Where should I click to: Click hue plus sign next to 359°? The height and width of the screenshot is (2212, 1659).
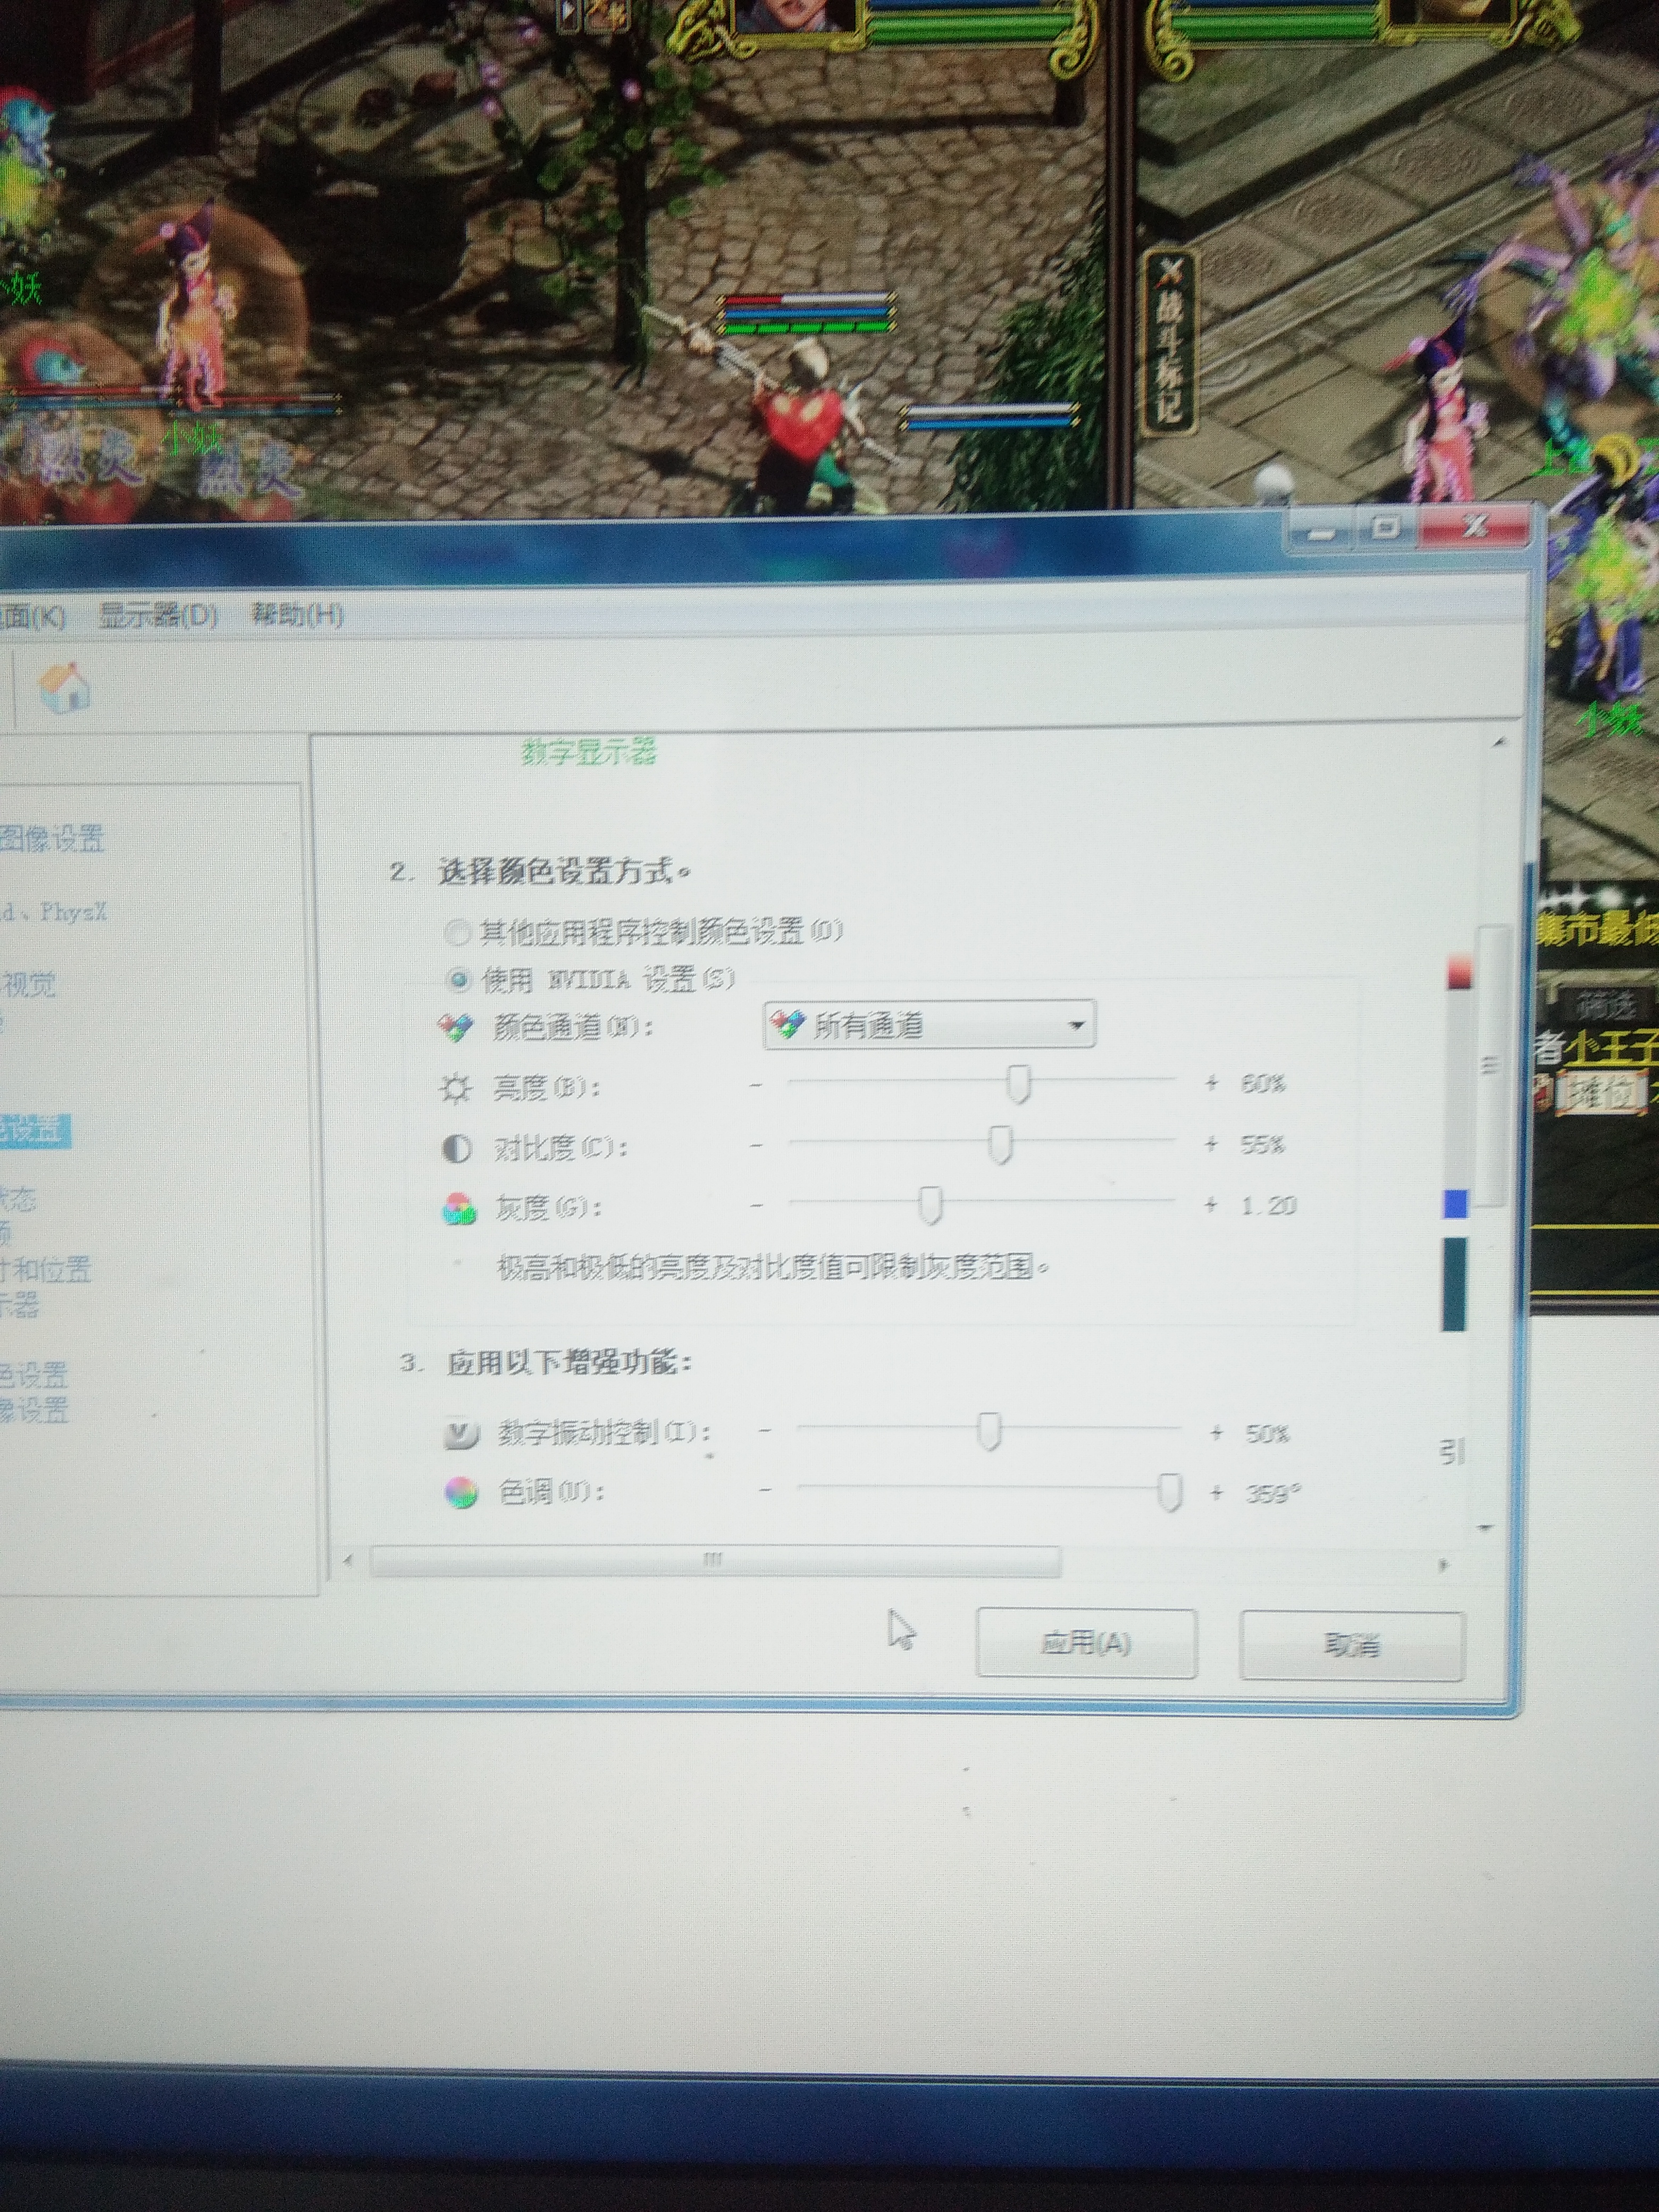(1217, 1493)
